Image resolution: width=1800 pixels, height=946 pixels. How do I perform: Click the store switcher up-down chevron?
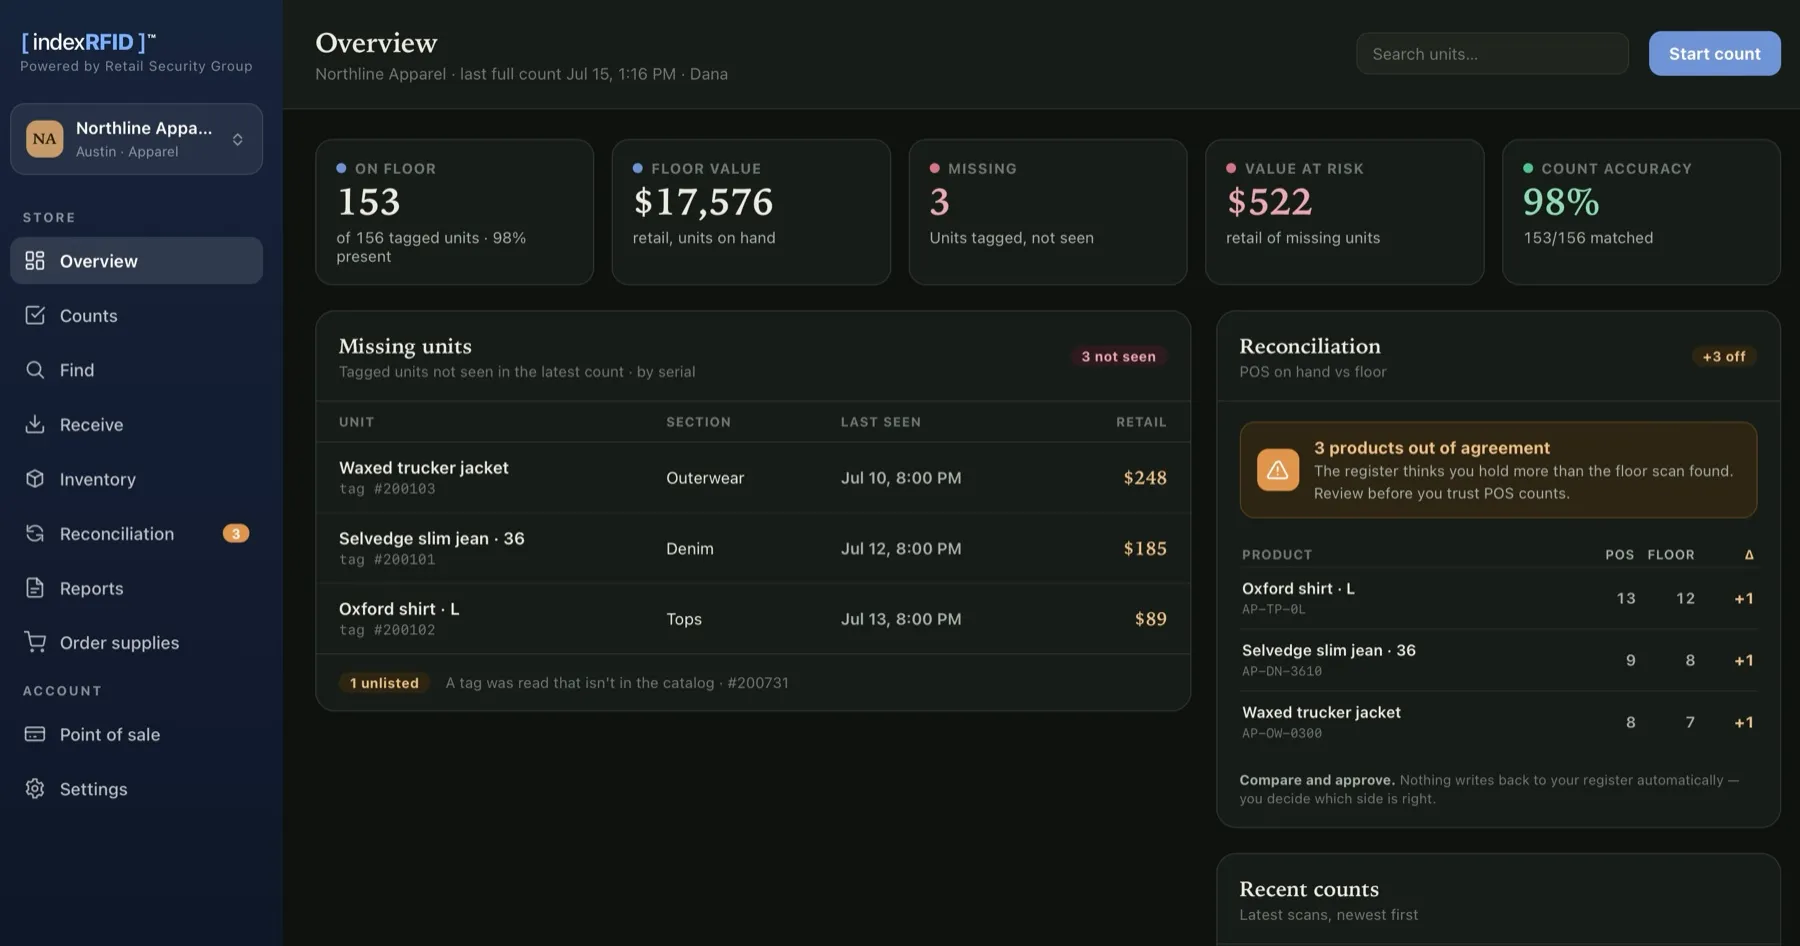pos(238,139)
